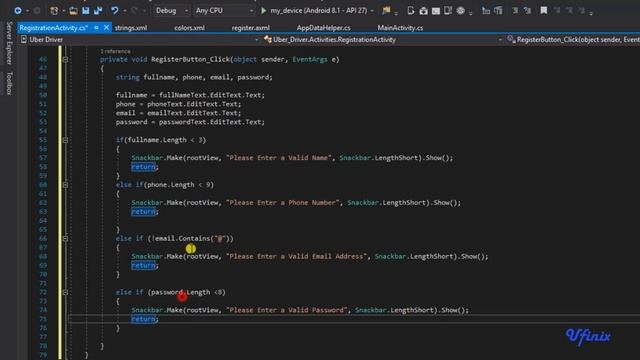The width and height of the screenshot is (640, 360).
Task: Click line number 54 in the gutter
Action: 43,131
